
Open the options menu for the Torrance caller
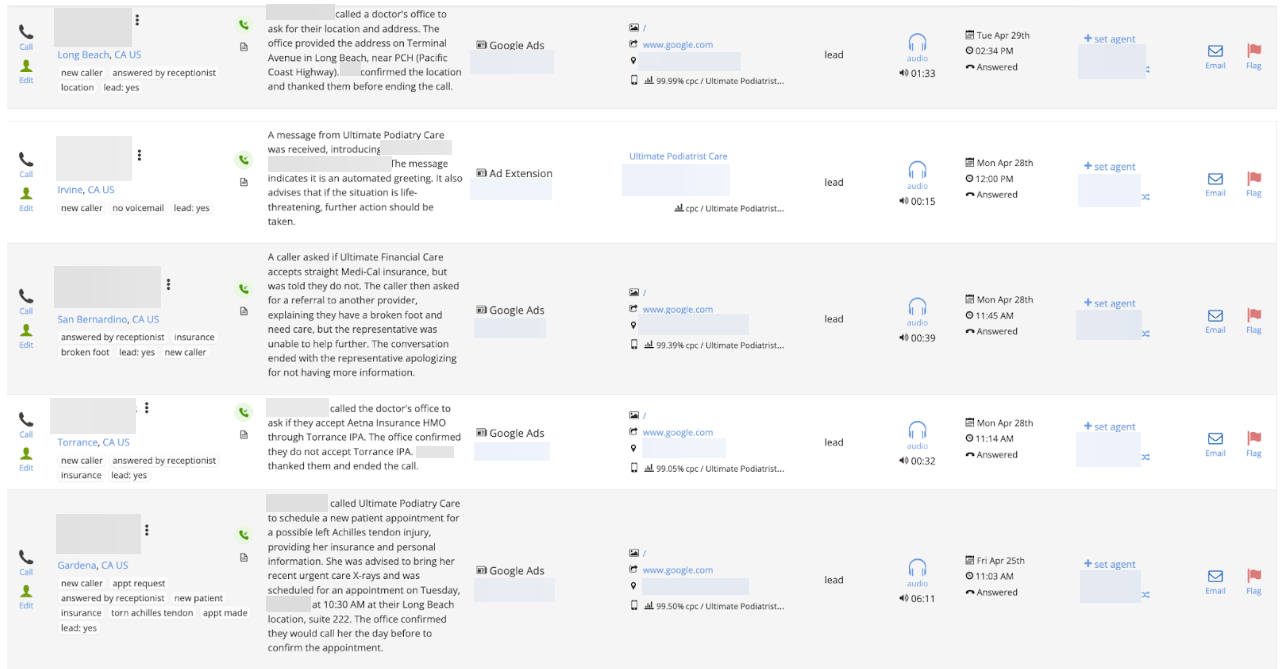tap(147, 407)
